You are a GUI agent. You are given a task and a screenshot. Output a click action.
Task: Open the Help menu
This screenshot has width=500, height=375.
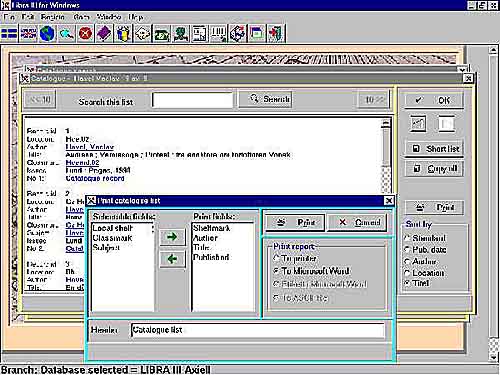point(136,17)
